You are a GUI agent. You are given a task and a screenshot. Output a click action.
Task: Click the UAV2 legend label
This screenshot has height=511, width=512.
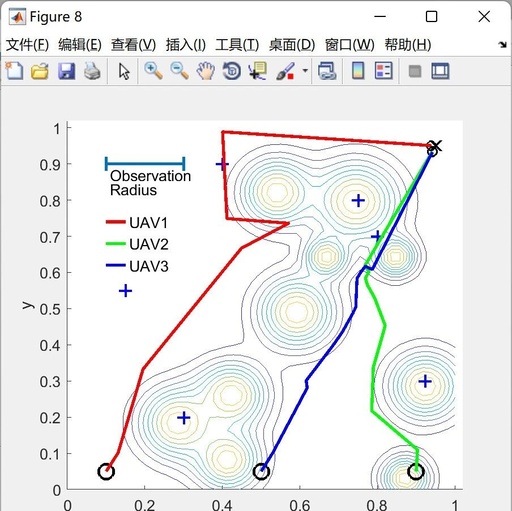point(149,244)
